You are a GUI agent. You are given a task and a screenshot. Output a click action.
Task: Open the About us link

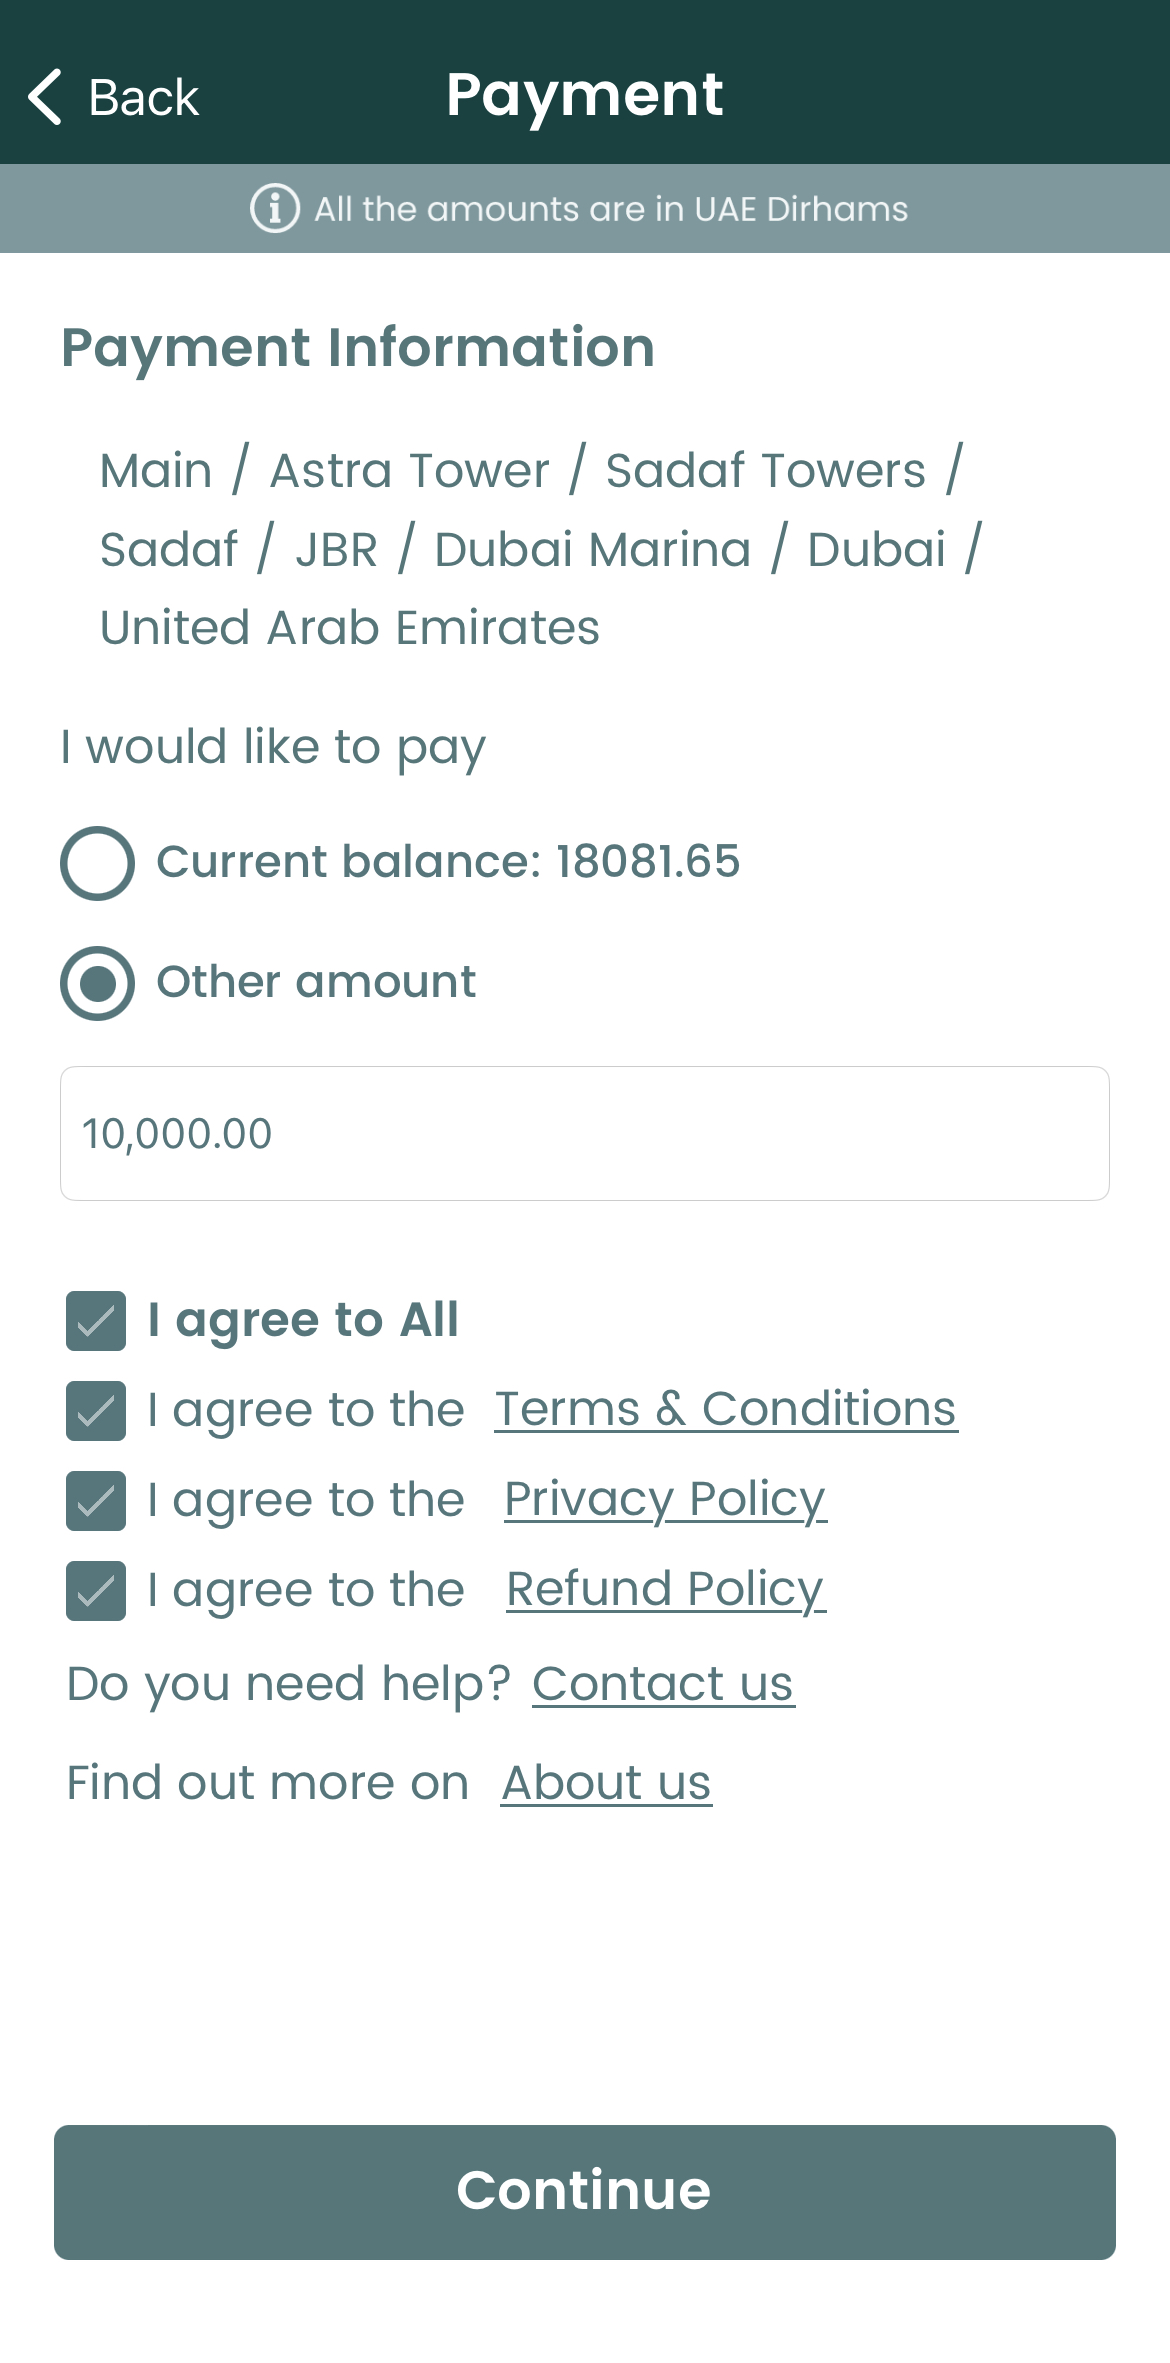click(606, 1783)
